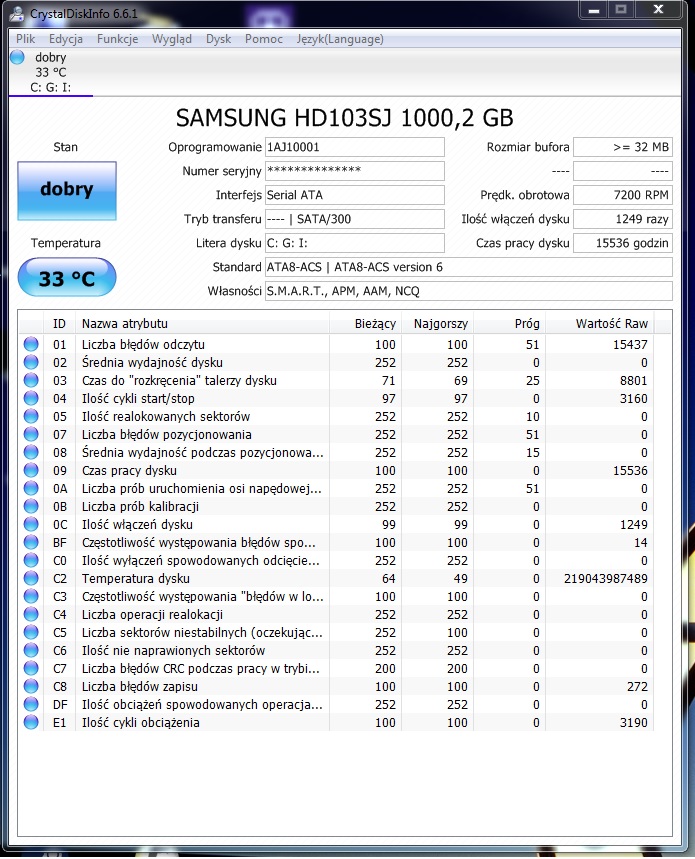Click status orb for attribute C2
This screenshot has width=695, height=859.
coord(31,579)
